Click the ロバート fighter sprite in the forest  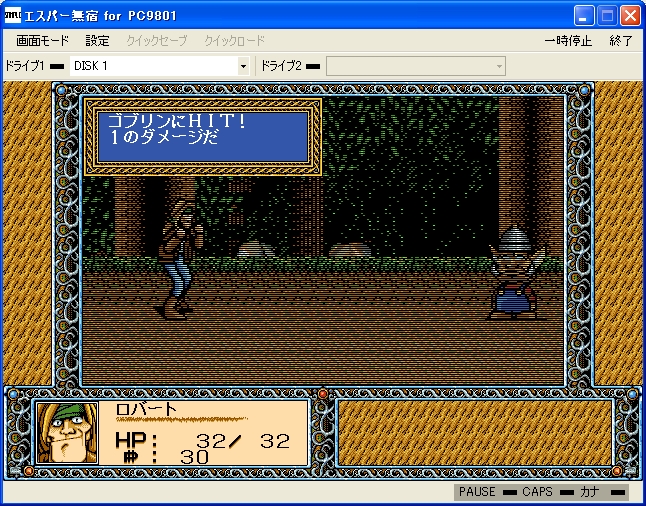point(179,260)
